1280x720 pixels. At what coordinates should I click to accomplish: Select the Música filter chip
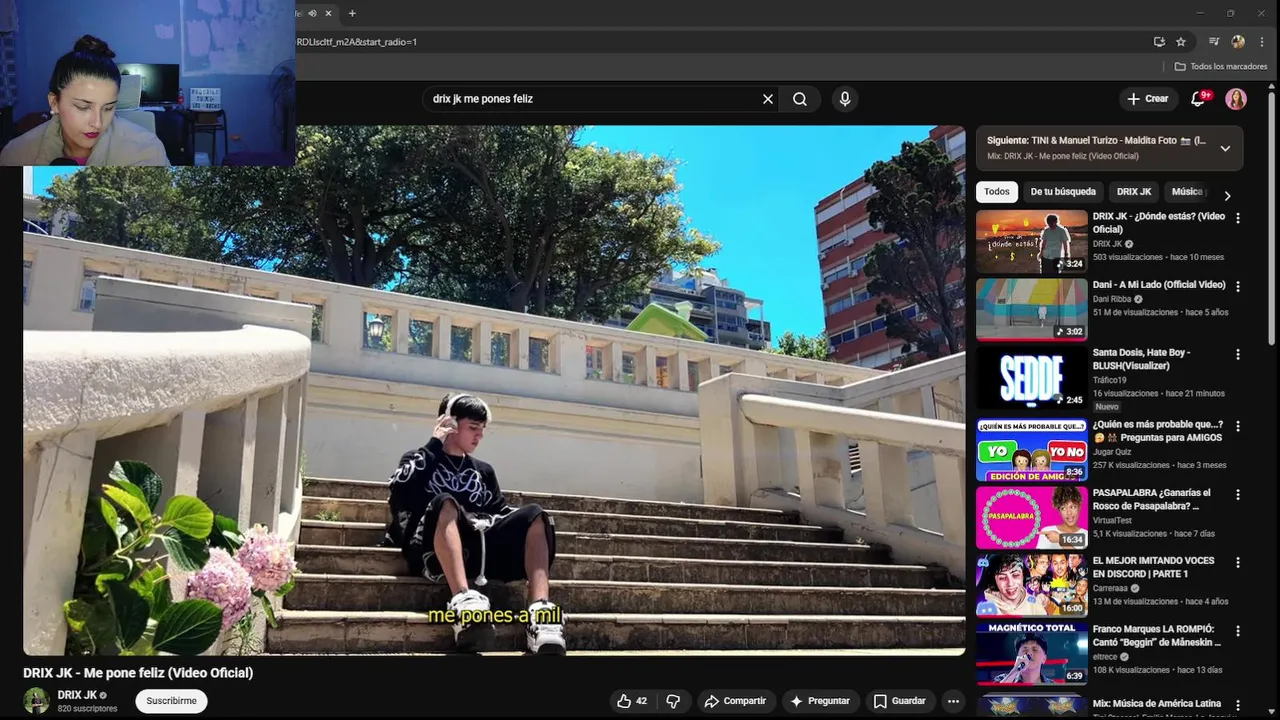click(x=1186, y=192)
